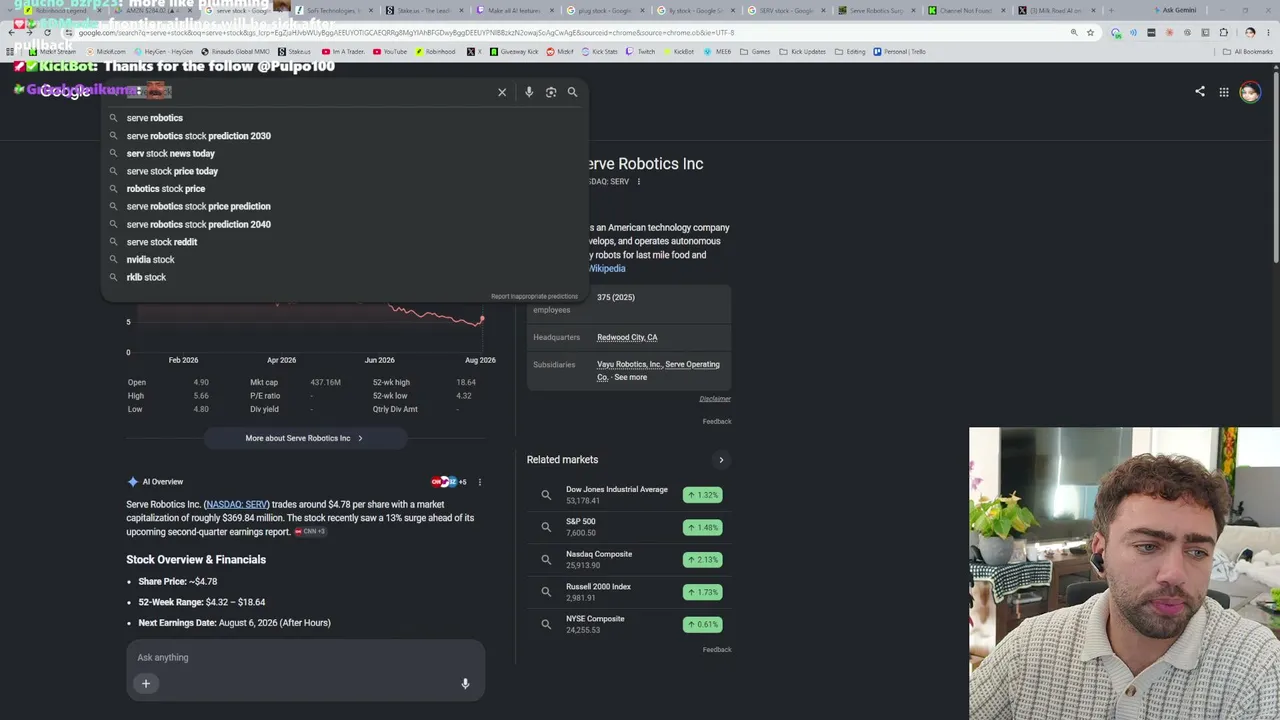Open Dow Jones Industrial Average market
The width and height of the screenshot is (1280, 720).
629,495
